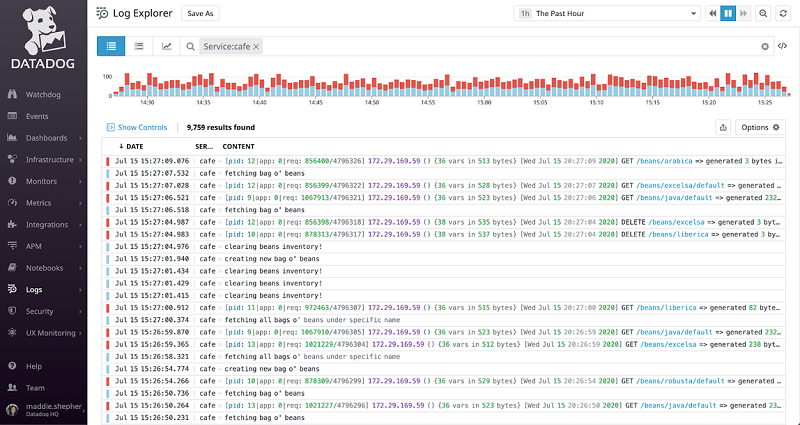Open log row dated 15:27:09.076

coord(444,161)
